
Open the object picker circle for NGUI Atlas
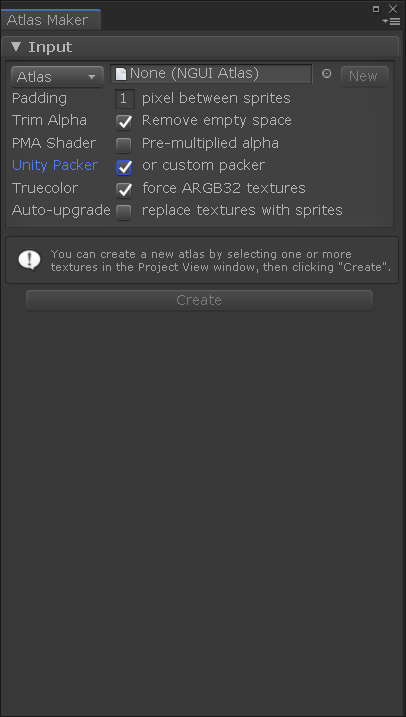(326, 74)
